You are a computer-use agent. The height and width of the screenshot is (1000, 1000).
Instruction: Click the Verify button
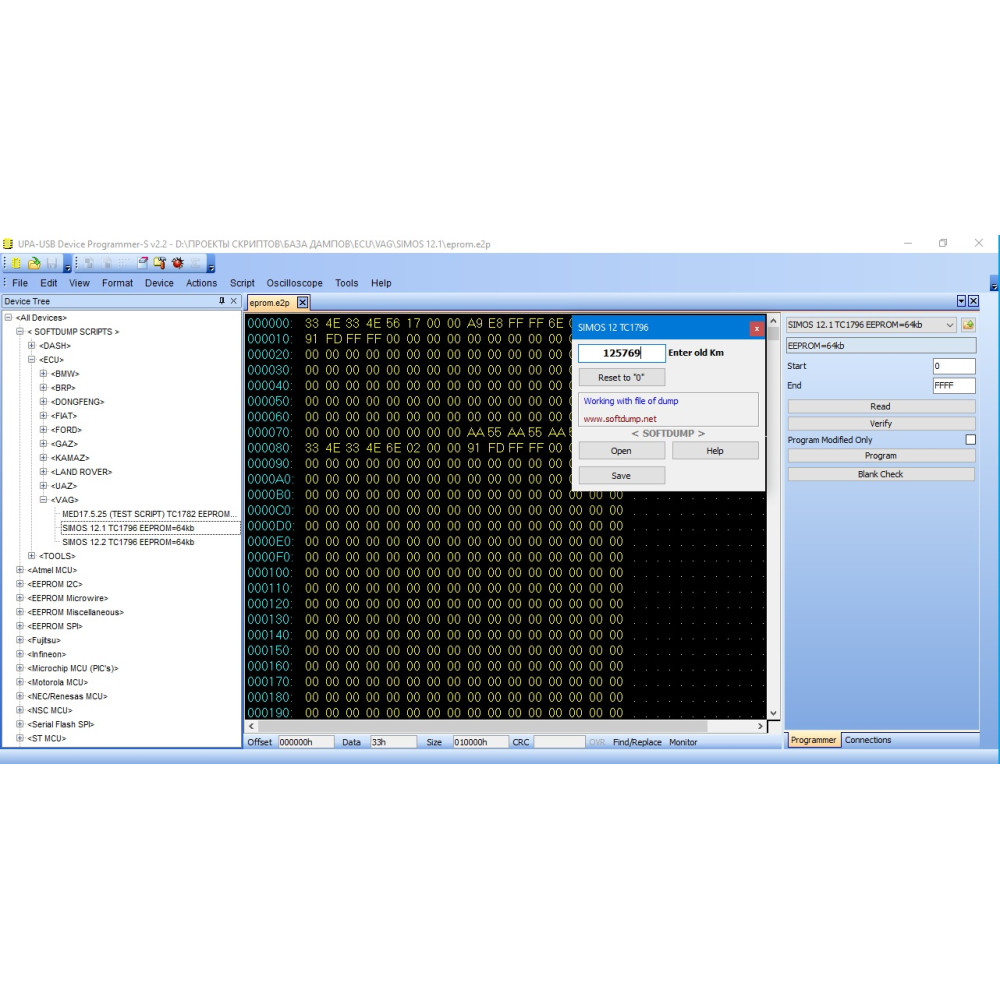[881, 423]
